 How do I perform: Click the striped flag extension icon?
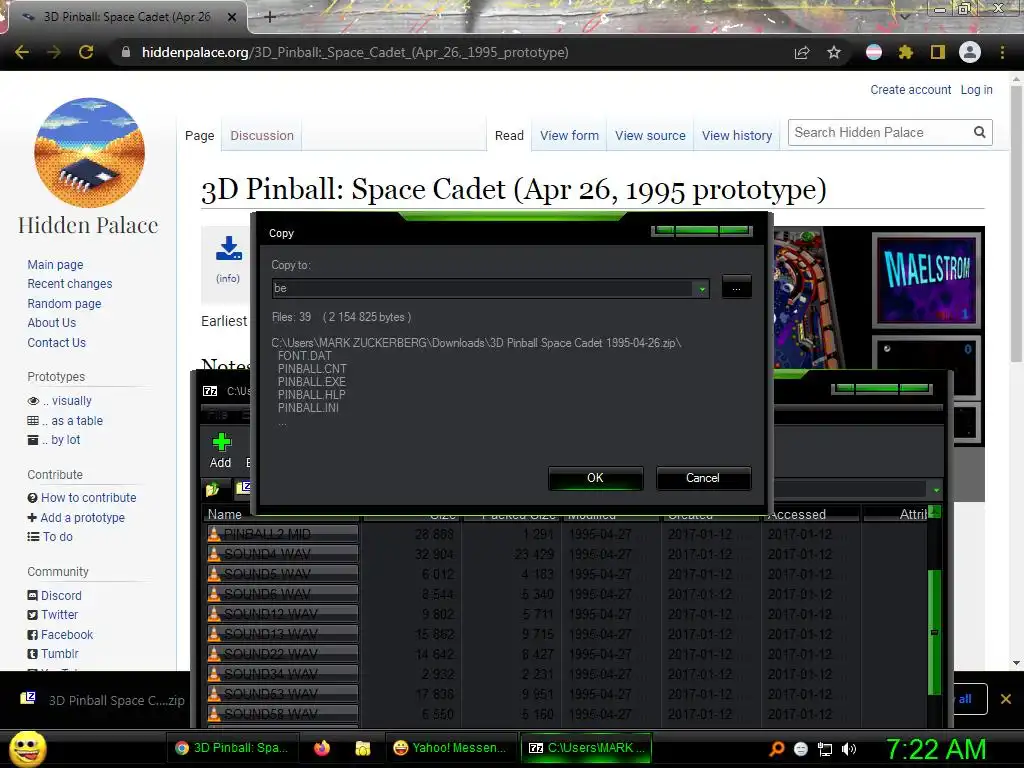pyautogui.click(x=874, y=52)
